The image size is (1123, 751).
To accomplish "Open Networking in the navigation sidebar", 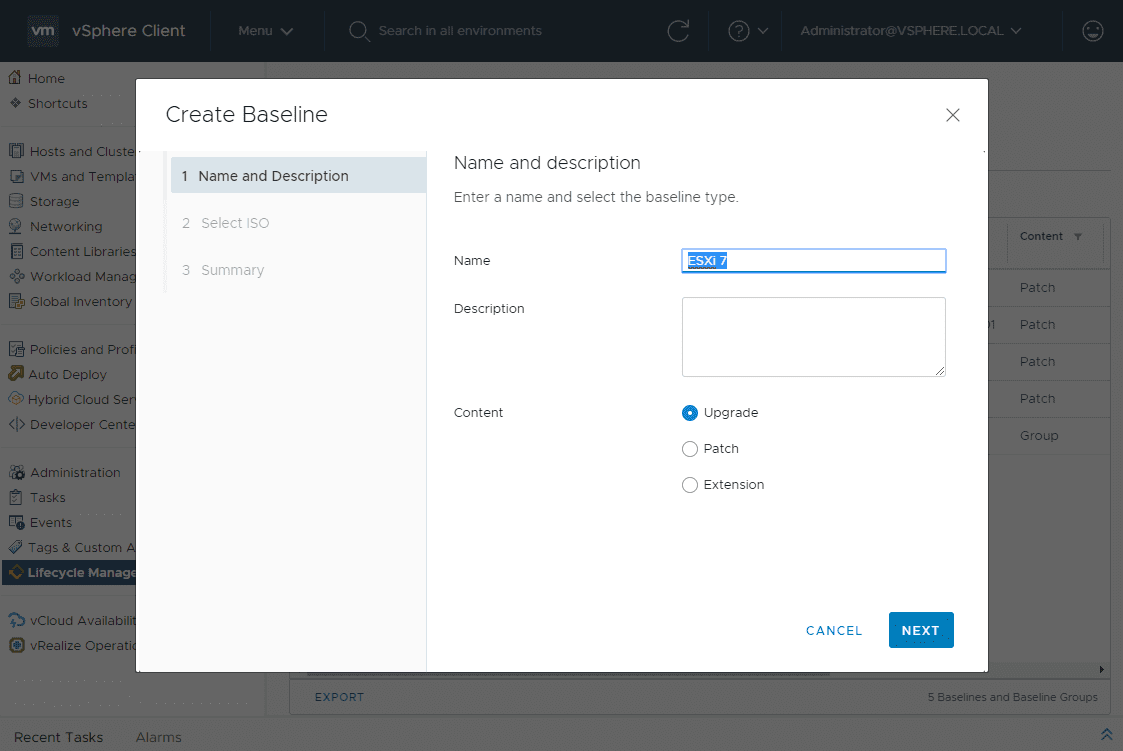I will point(65,226).
